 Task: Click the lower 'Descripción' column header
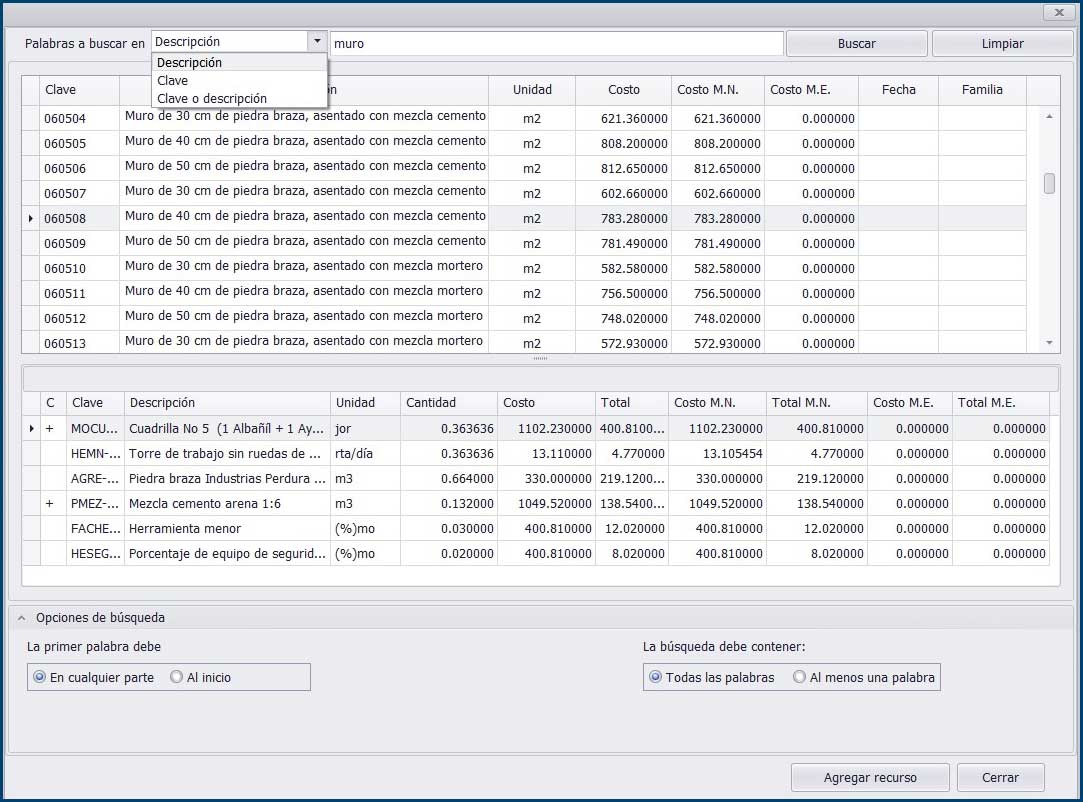(227, 403)
